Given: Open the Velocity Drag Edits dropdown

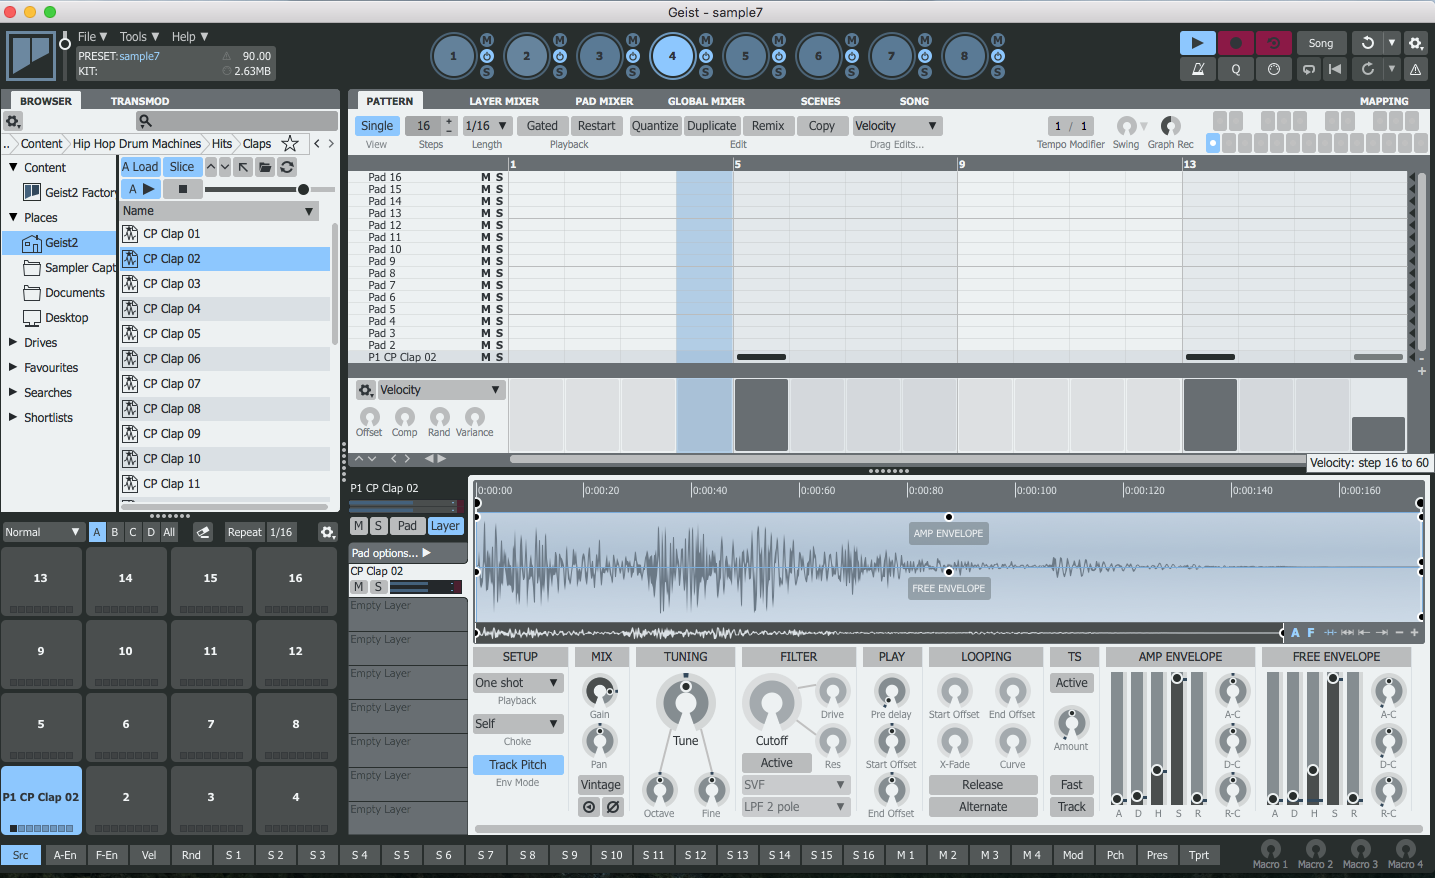Looking at the screenshot, I should (x=897, y=126).
